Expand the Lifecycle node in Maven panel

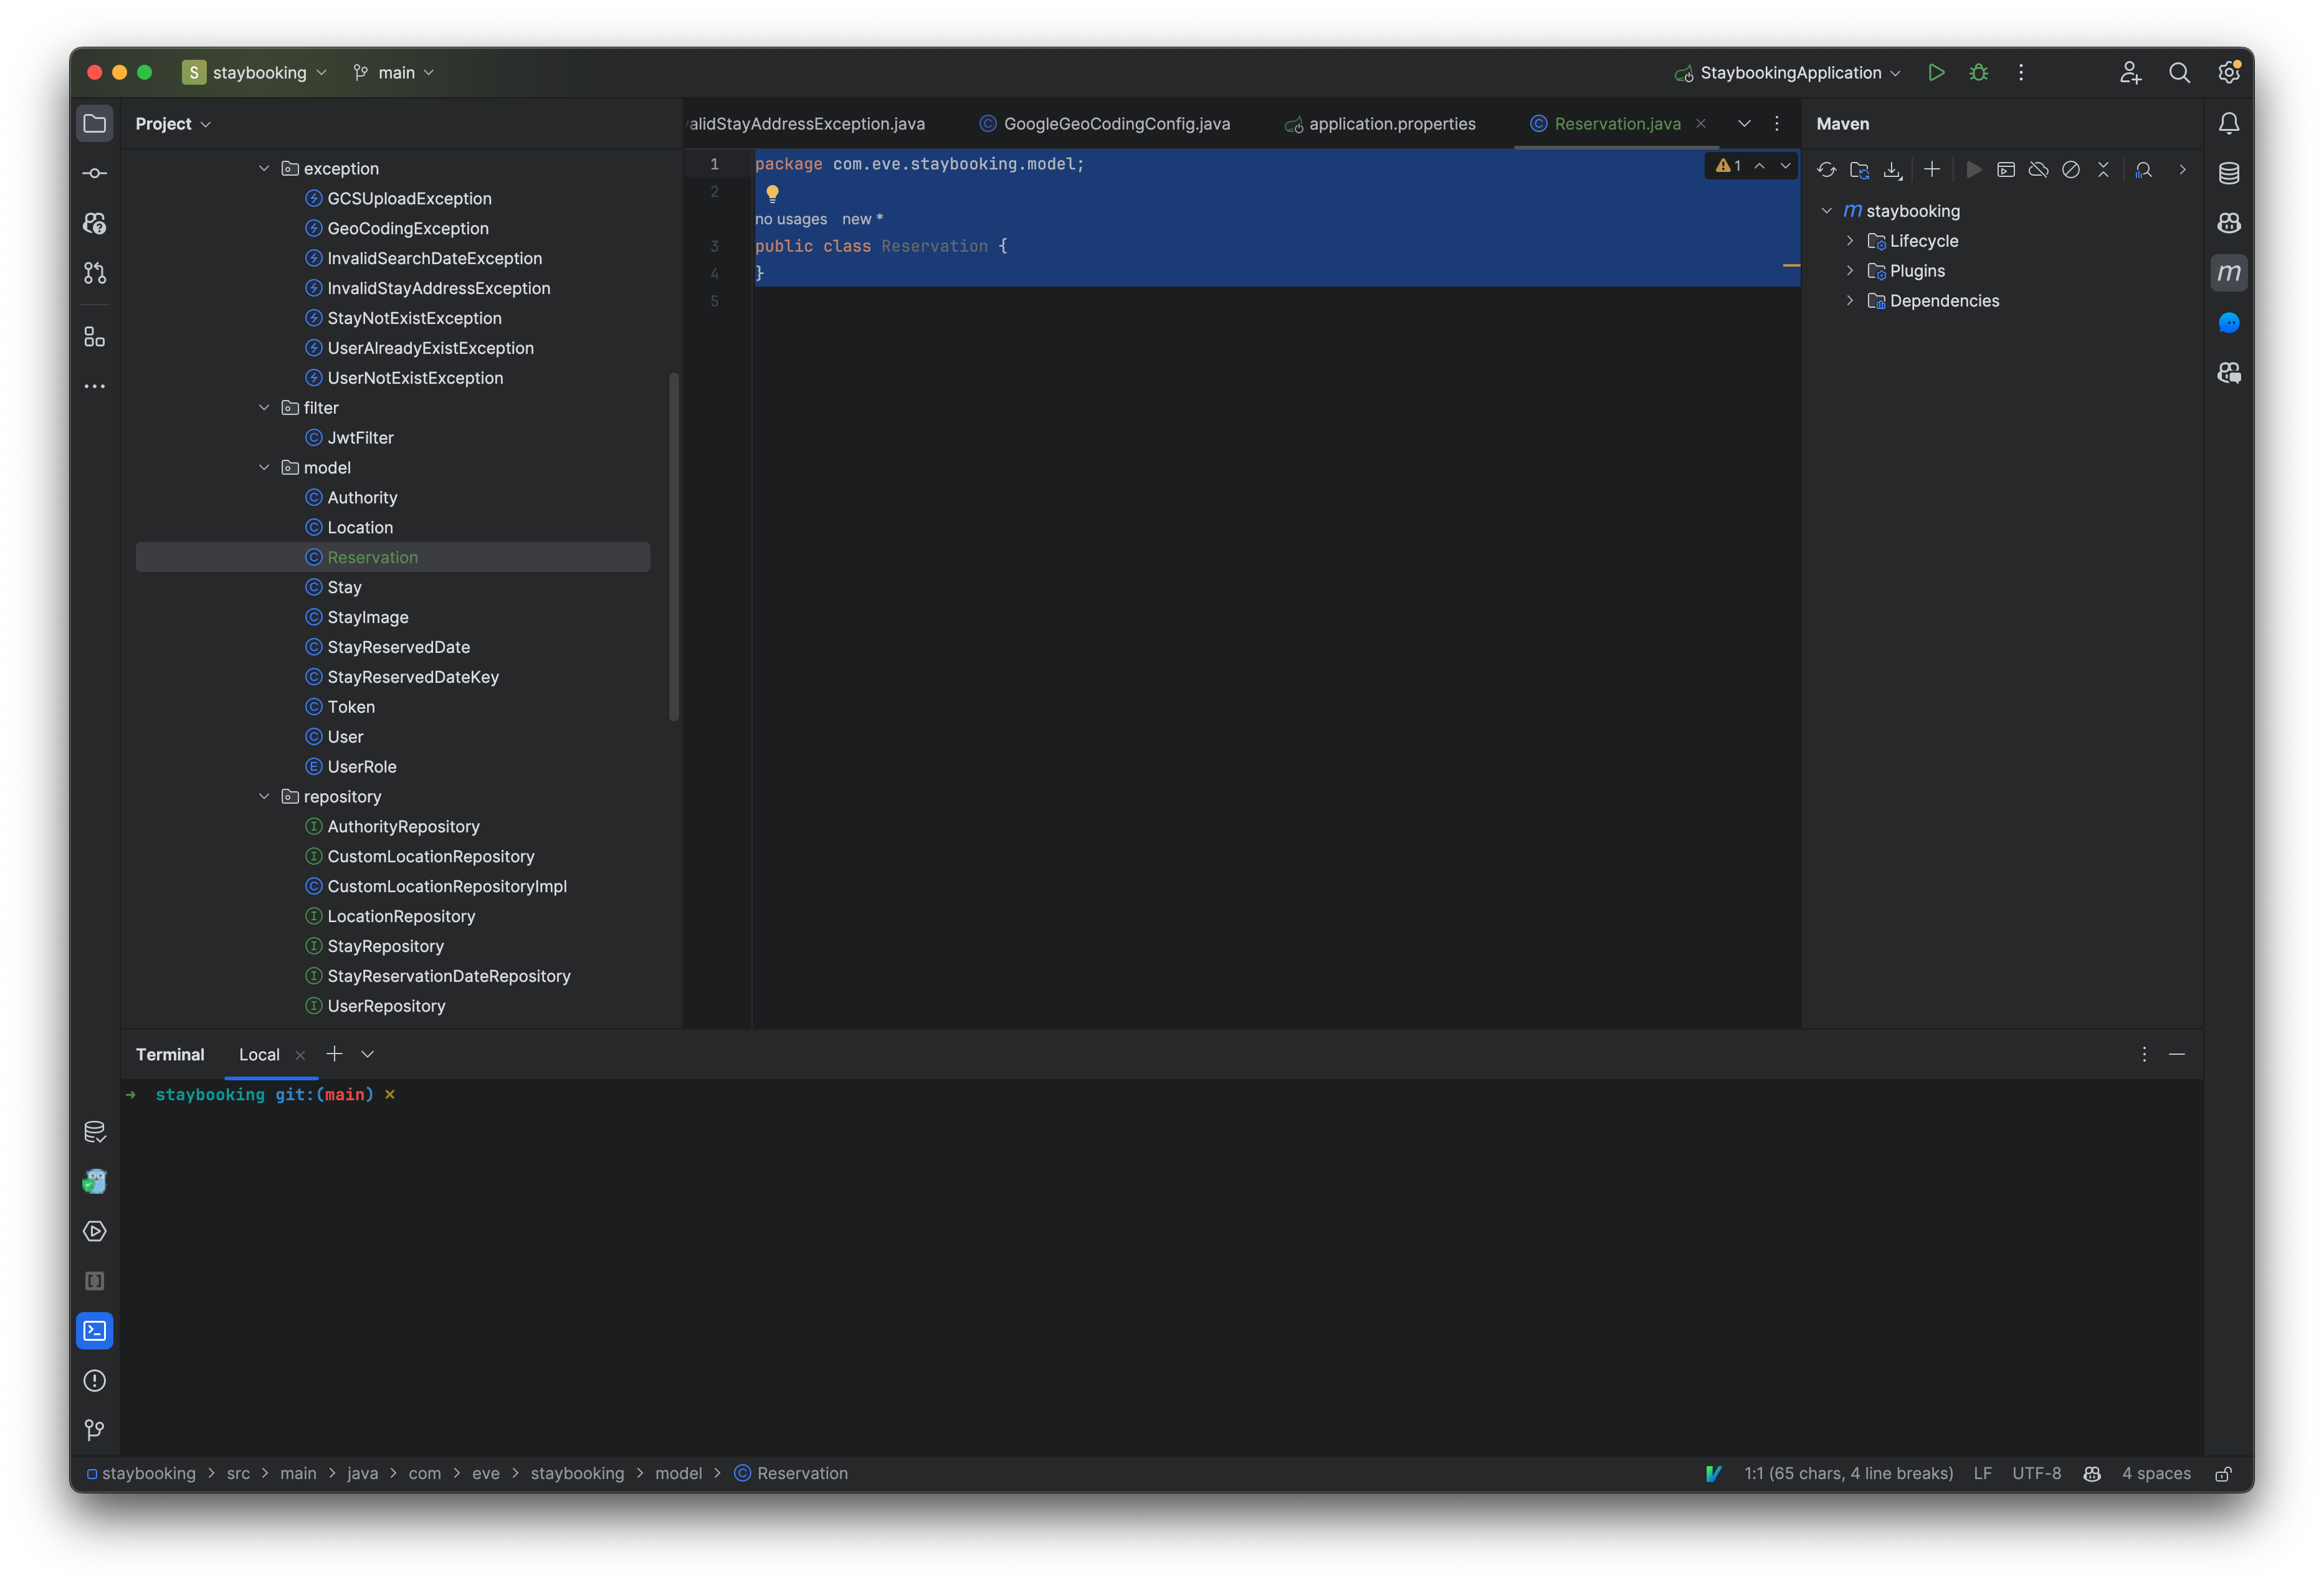[x=1850, y=240]
